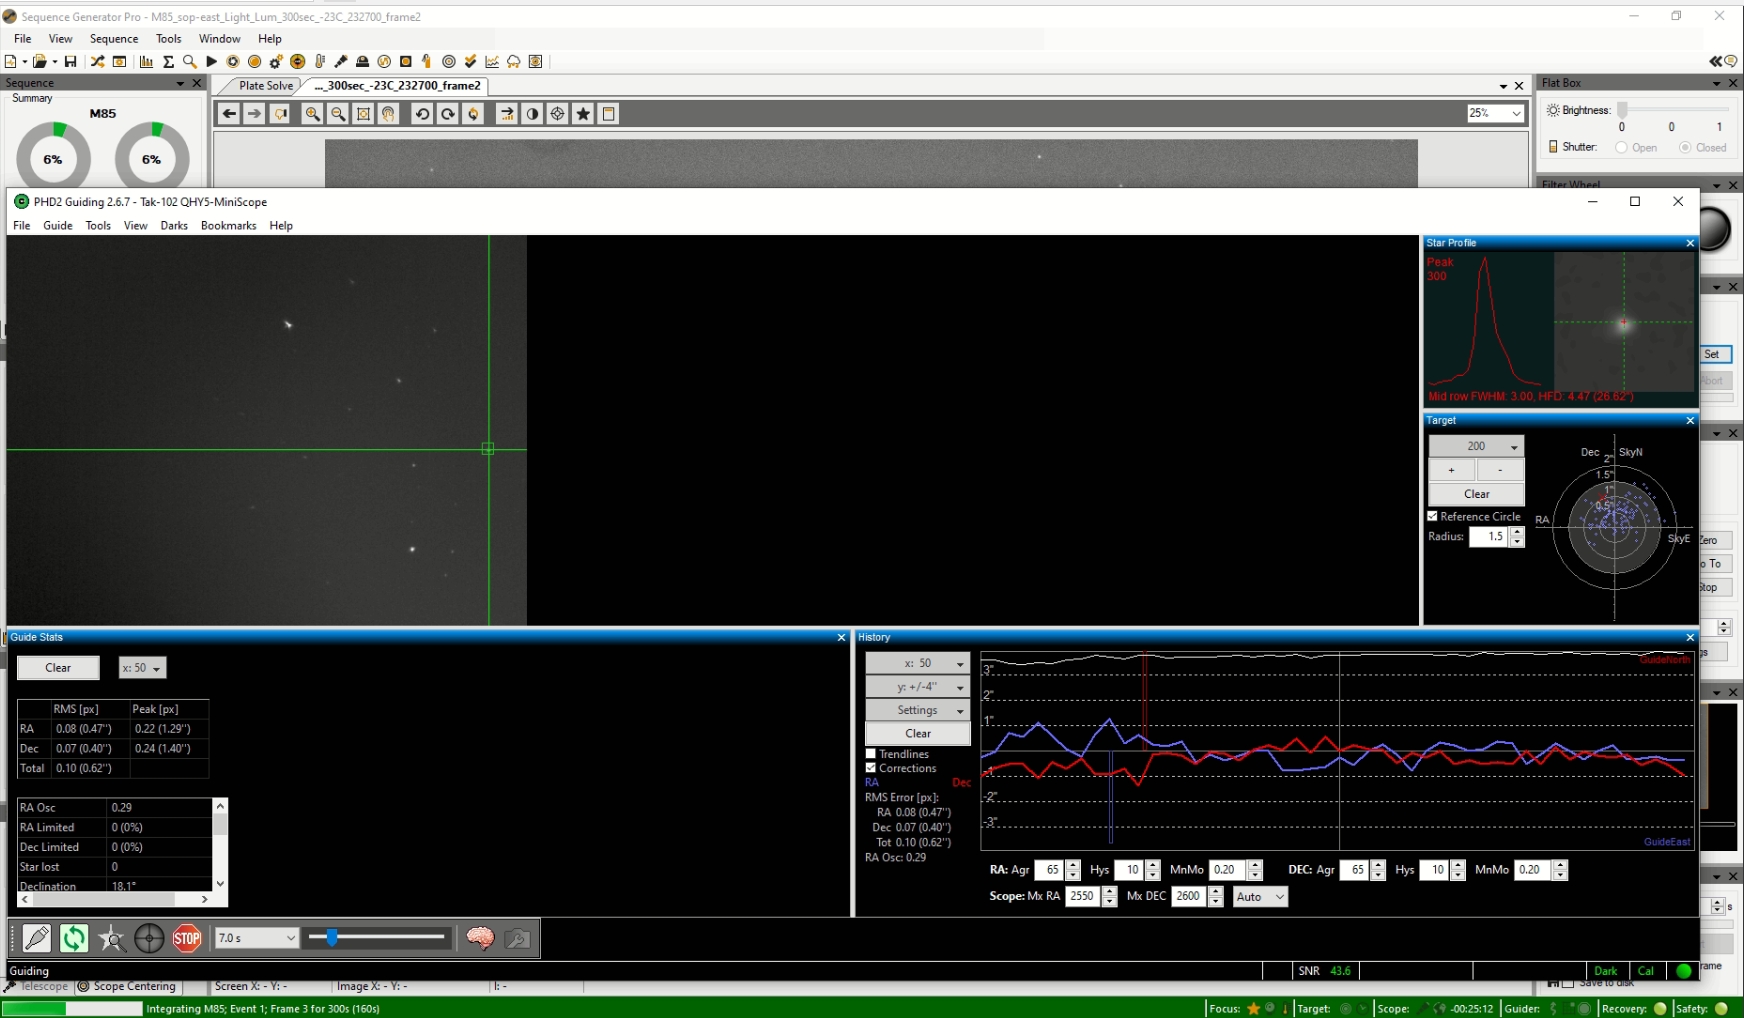
Task: Click Clear button in Guide Stats
Action: (x=58, y=668)
